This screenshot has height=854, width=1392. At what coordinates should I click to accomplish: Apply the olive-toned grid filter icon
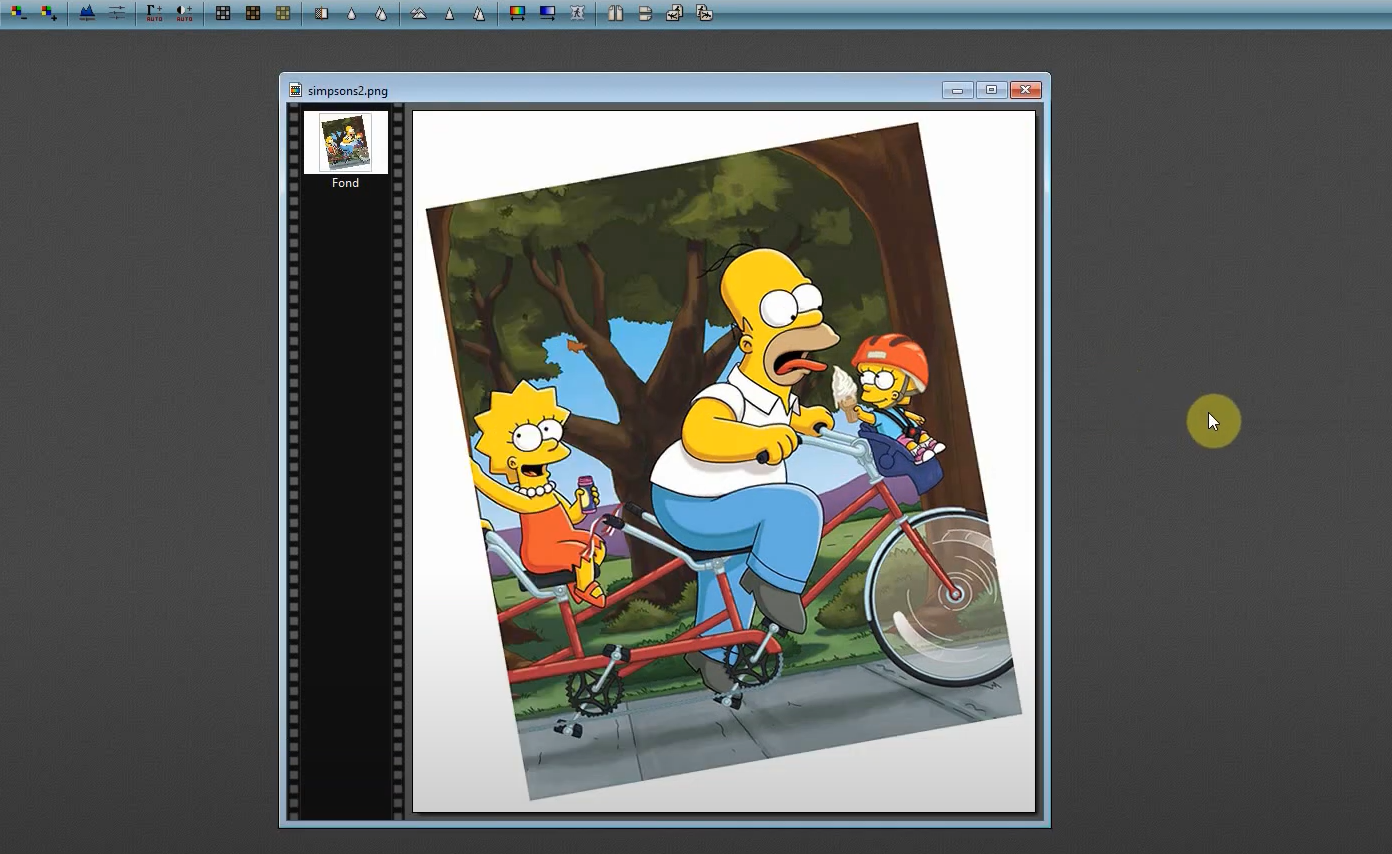pyautogui.click(x=283, y=14)
